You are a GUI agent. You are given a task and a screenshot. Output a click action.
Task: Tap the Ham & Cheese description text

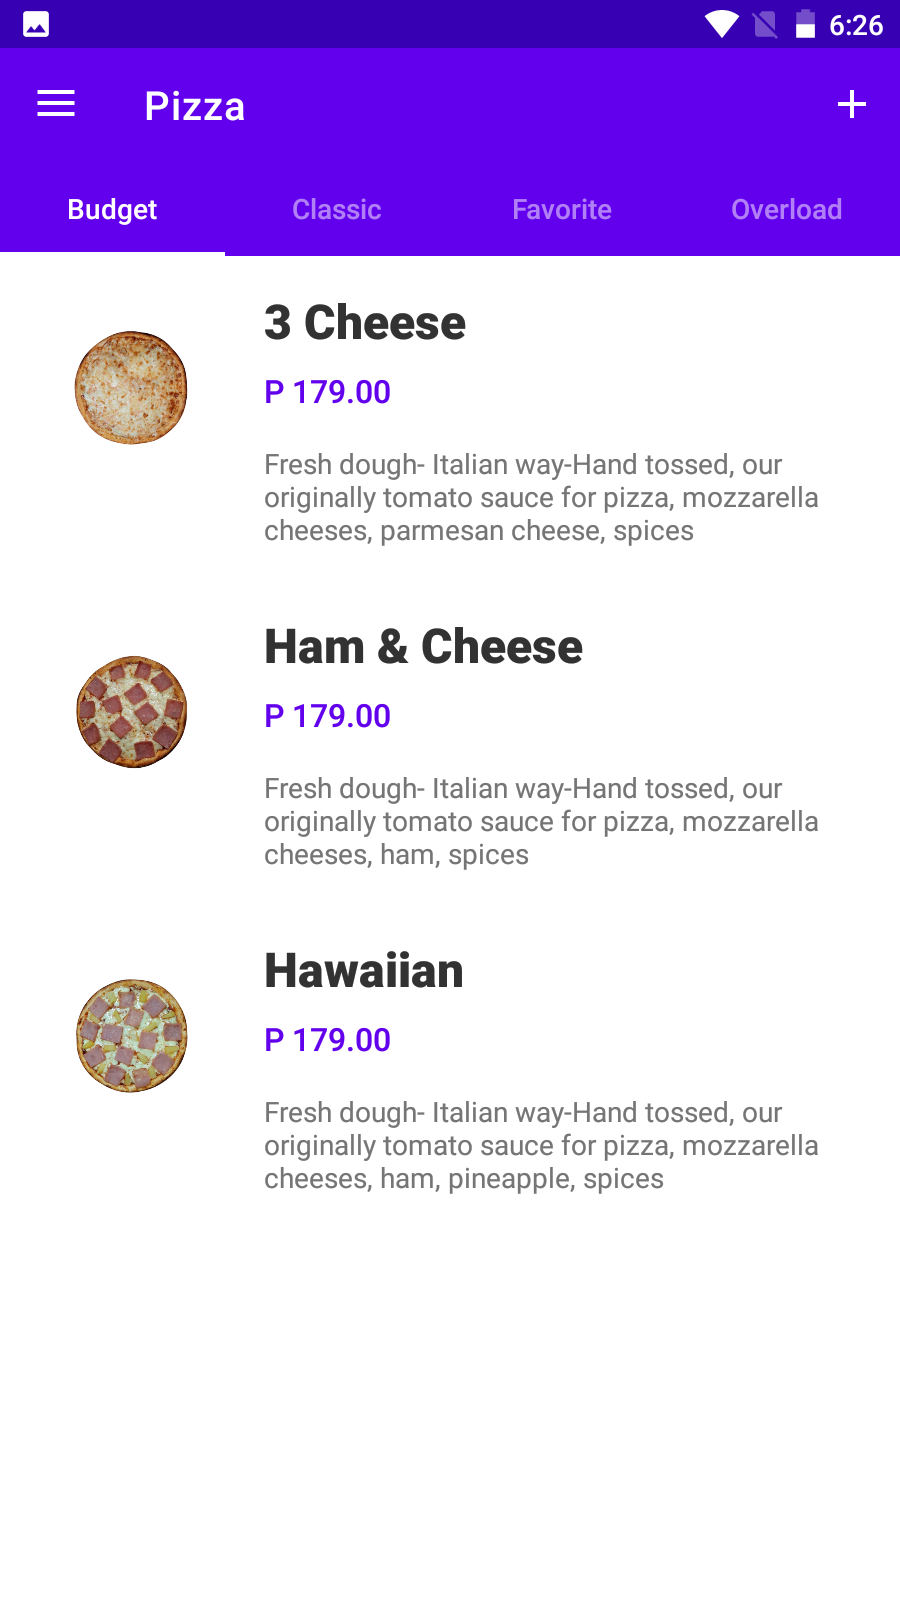541,822
